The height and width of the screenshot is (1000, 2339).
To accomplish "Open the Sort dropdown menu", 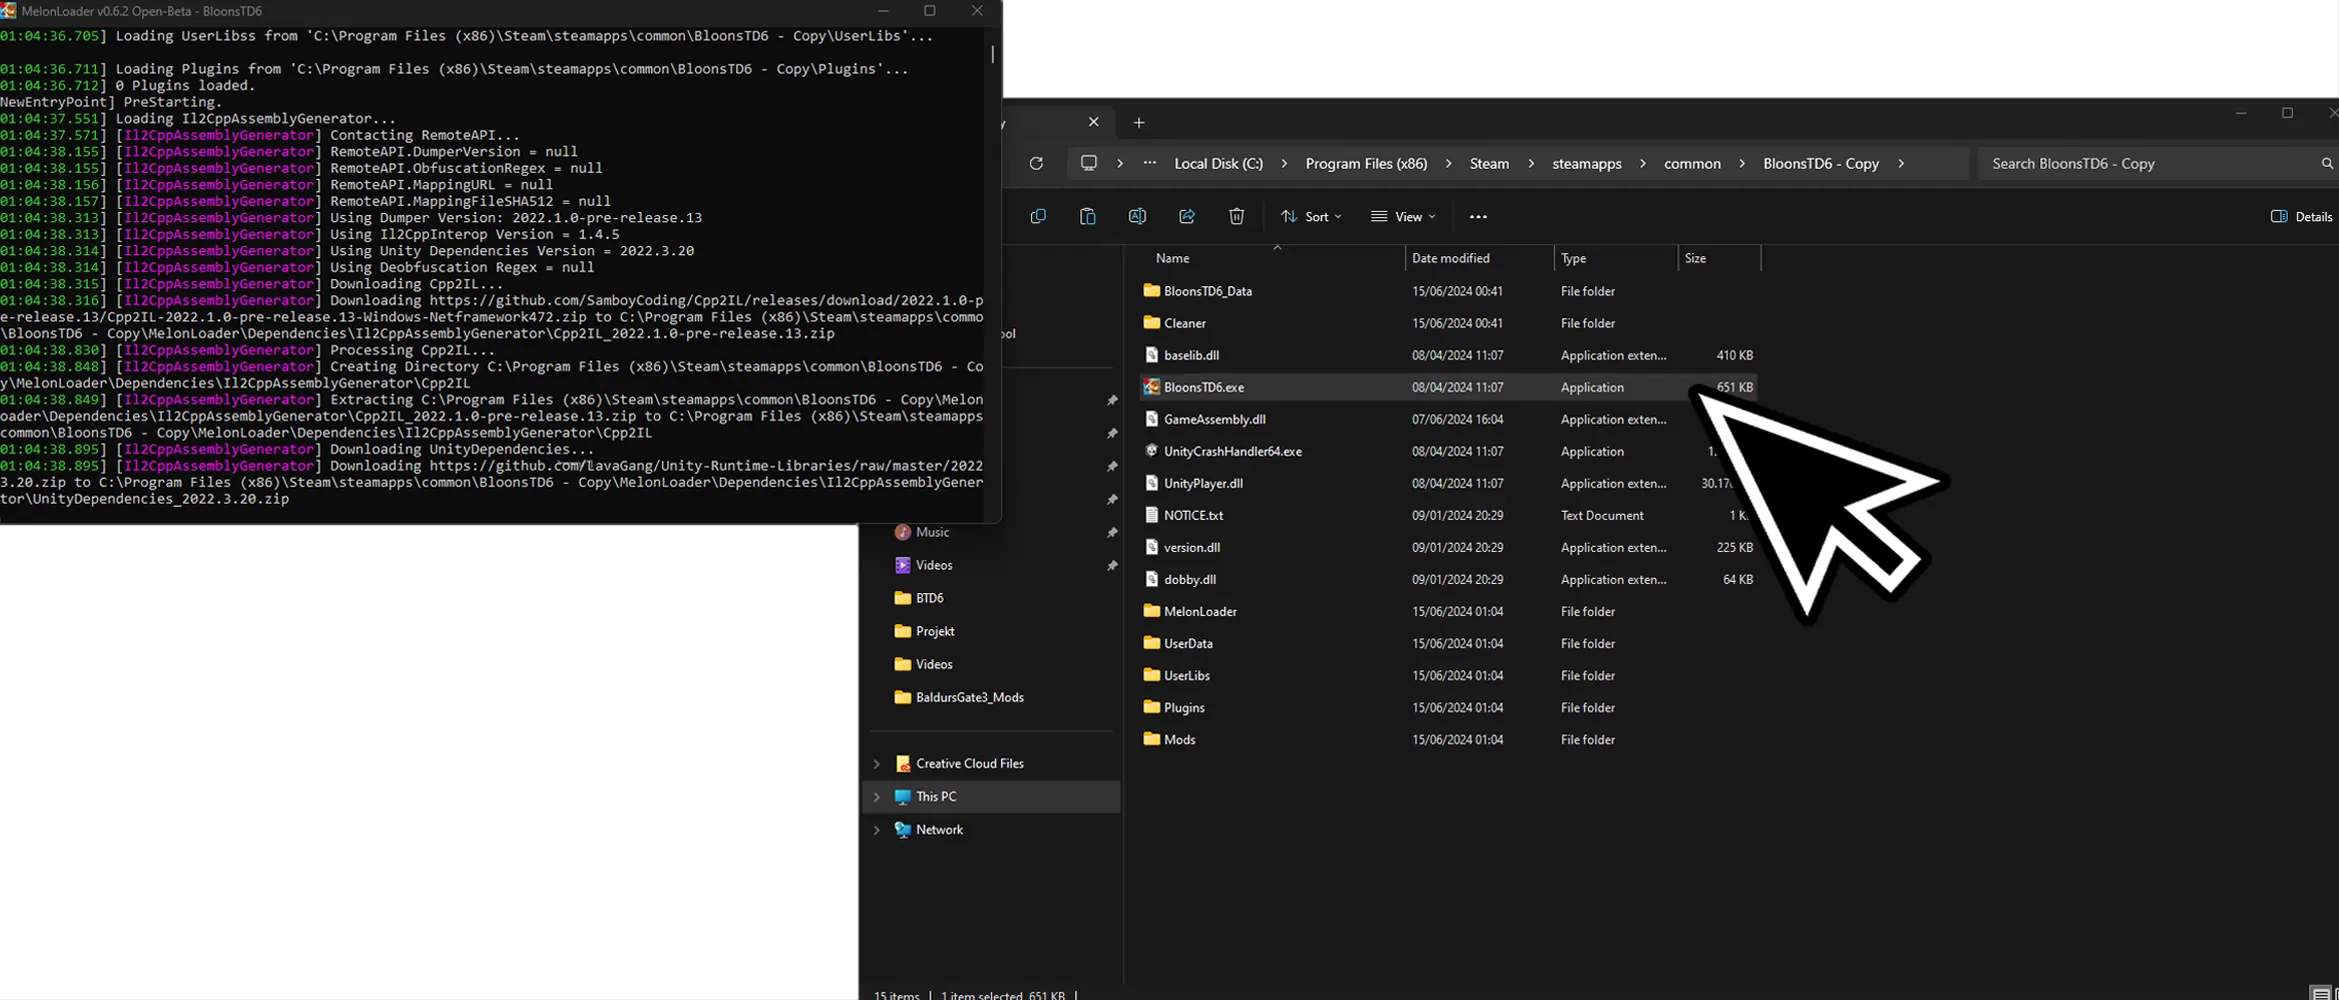I will pyautogui.click(x=1311, y=216).
